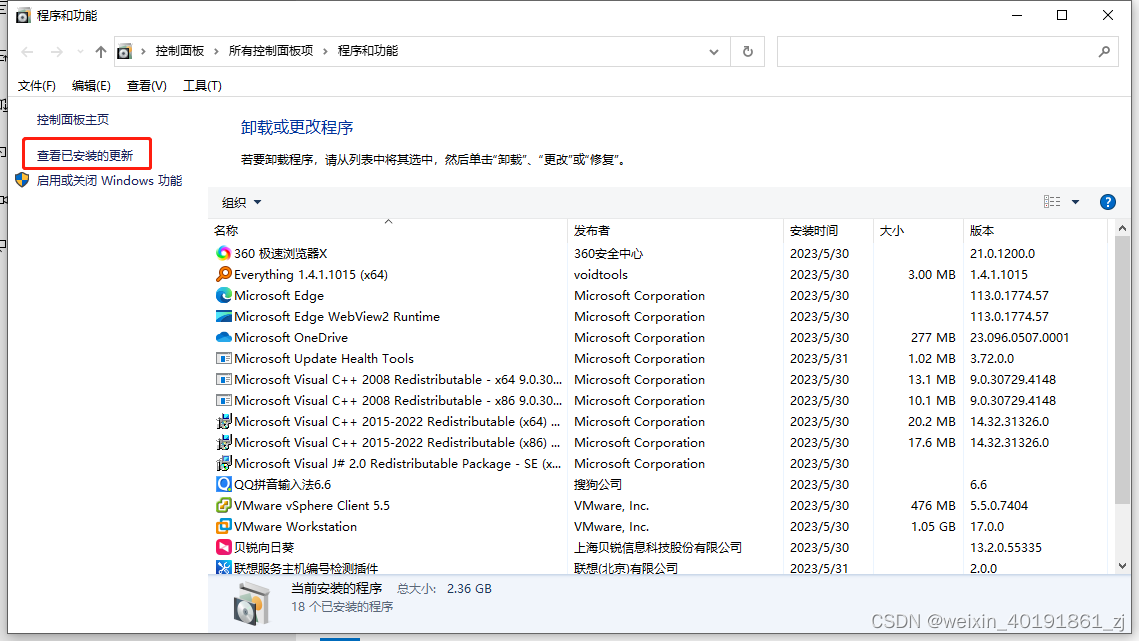
Task: Click 所有控制面板项 in the breadcrumb path
Action: (x=271, y=51)
